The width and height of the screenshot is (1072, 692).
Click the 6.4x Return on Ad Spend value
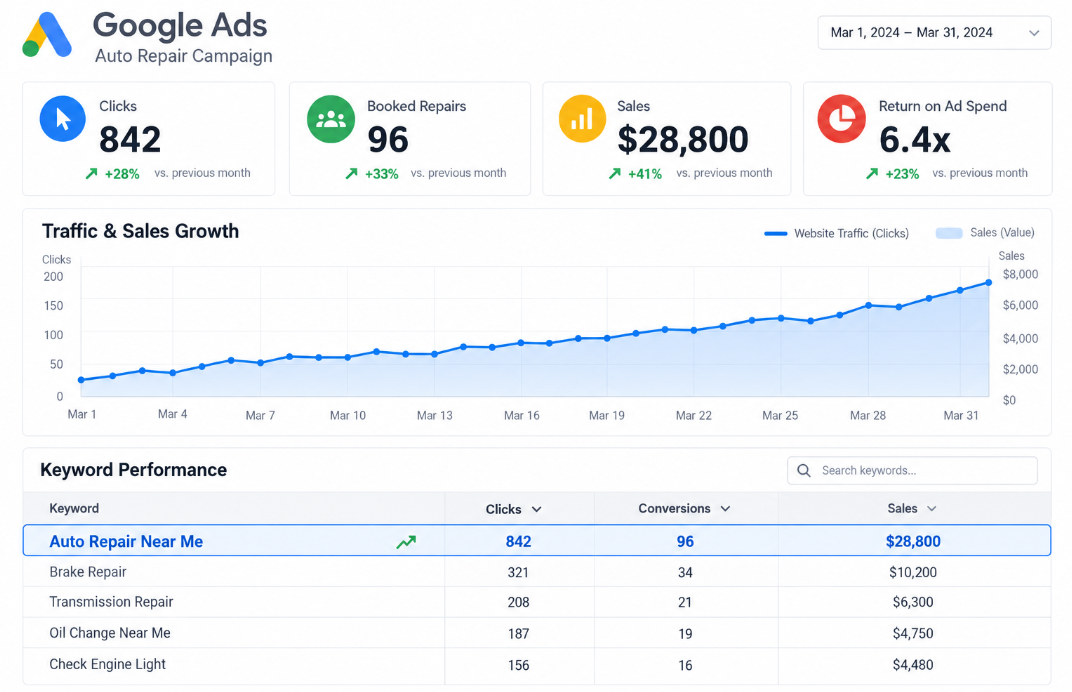[914, 139]
